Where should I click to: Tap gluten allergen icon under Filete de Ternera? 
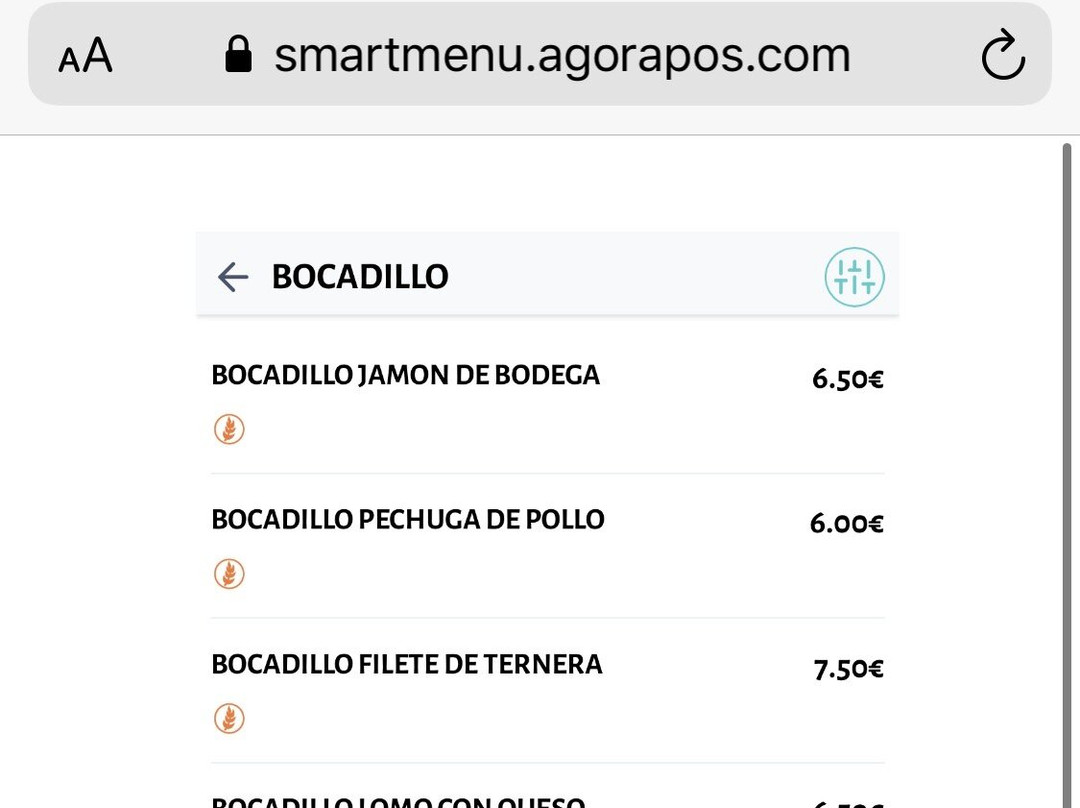229,718
